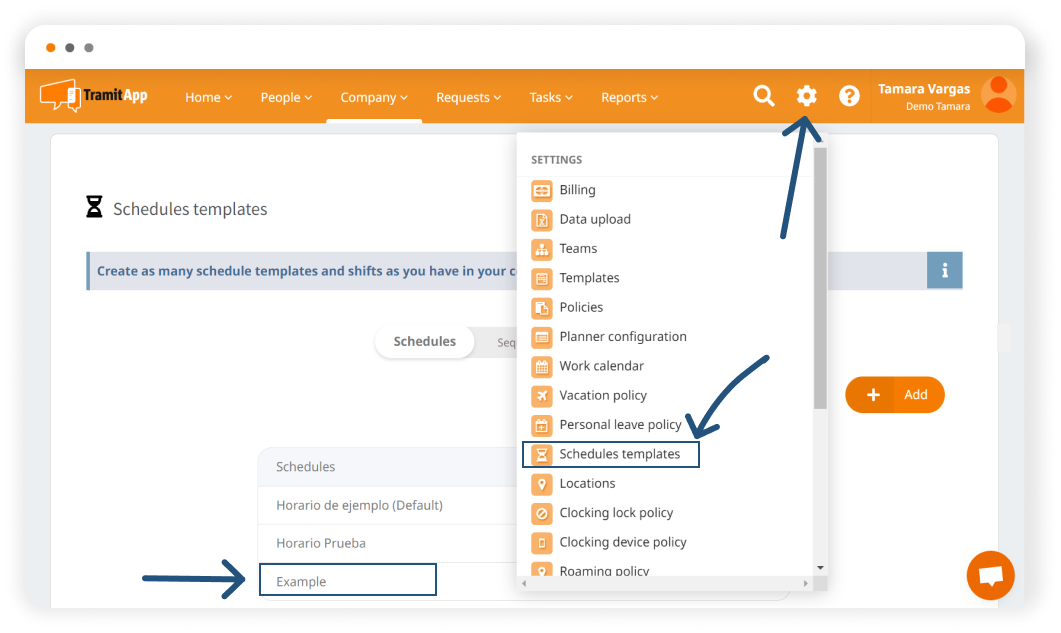Choose Work calendar from settings list

pos(601,366)
